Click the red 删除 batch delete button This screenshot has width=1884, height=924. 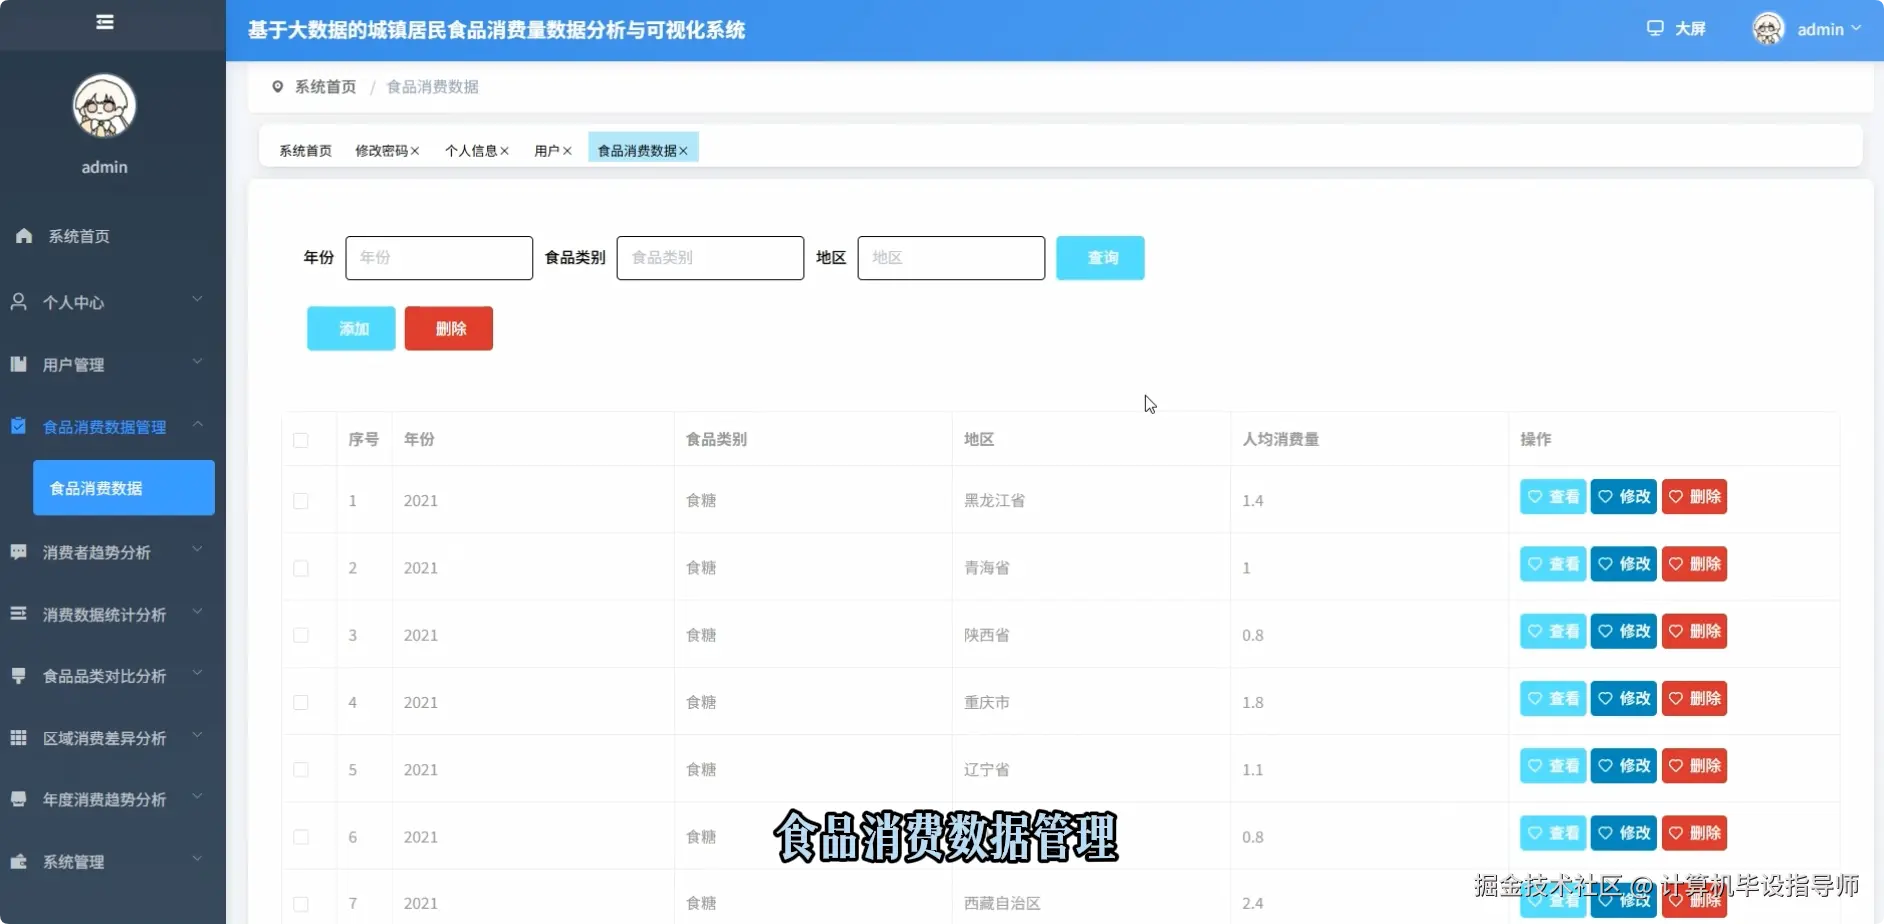click(449, 329)
